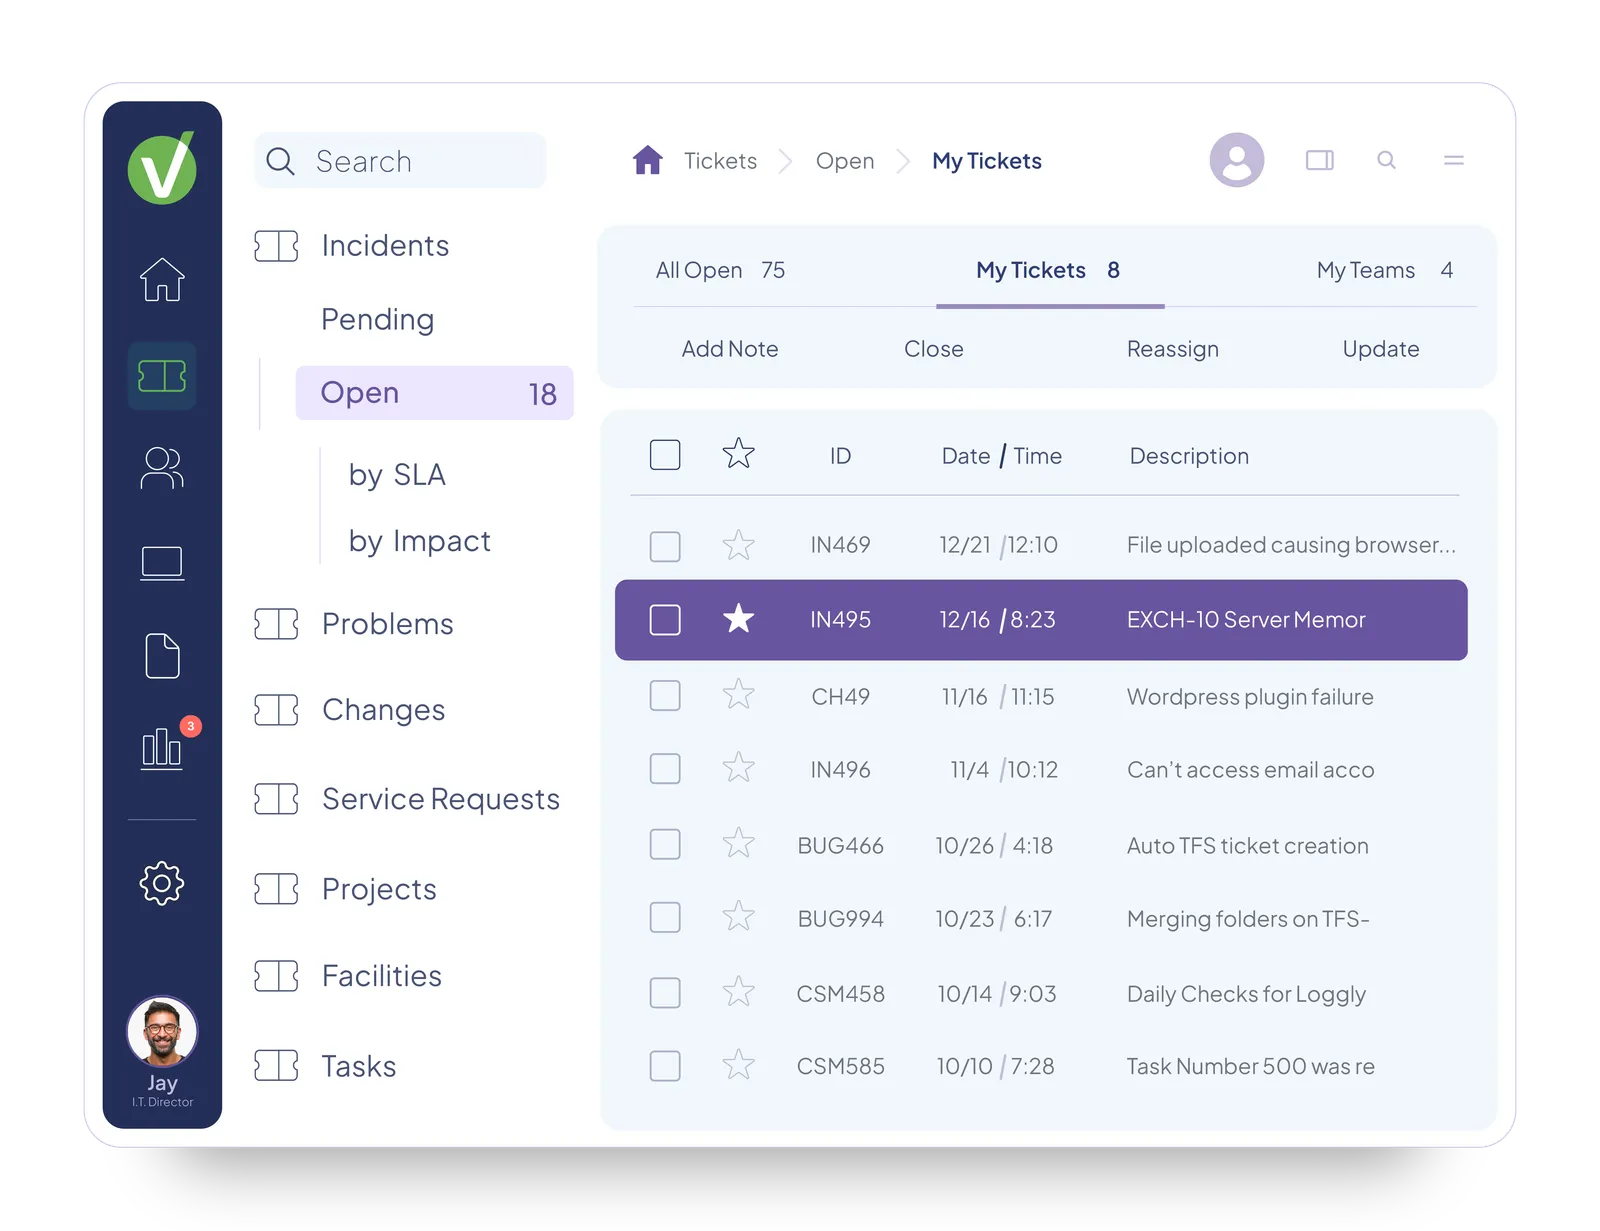Image resolution: width=1600 pixels, height=1231 pixels.
Task: Open the Users icon in dark sidebar
Action: point(162,468)
